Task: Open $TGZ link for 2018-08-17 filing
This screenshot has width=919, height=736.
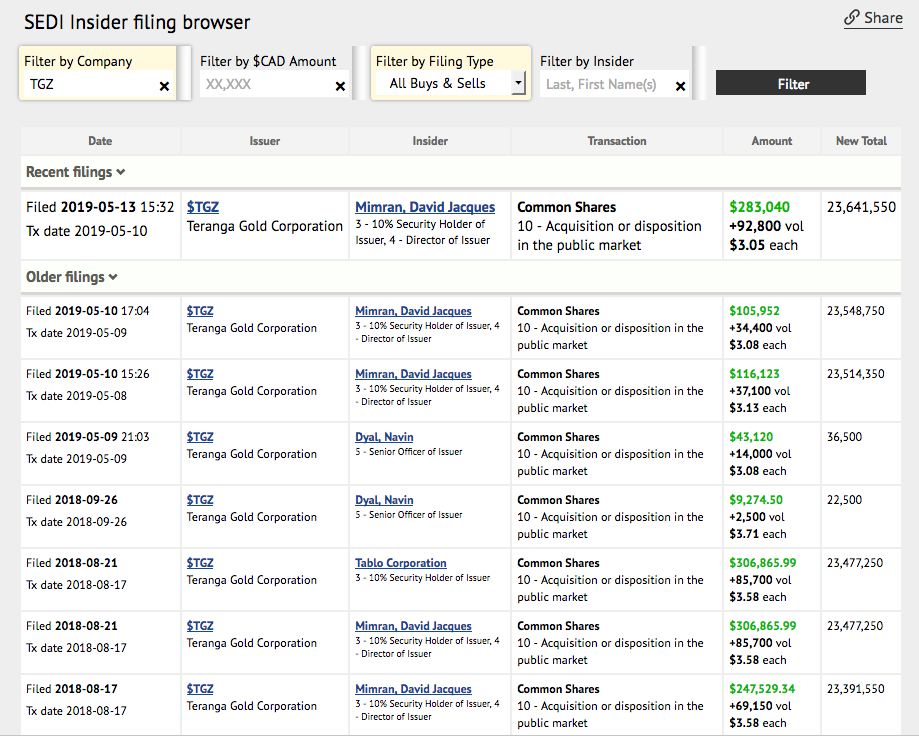Action: (200, 689)
